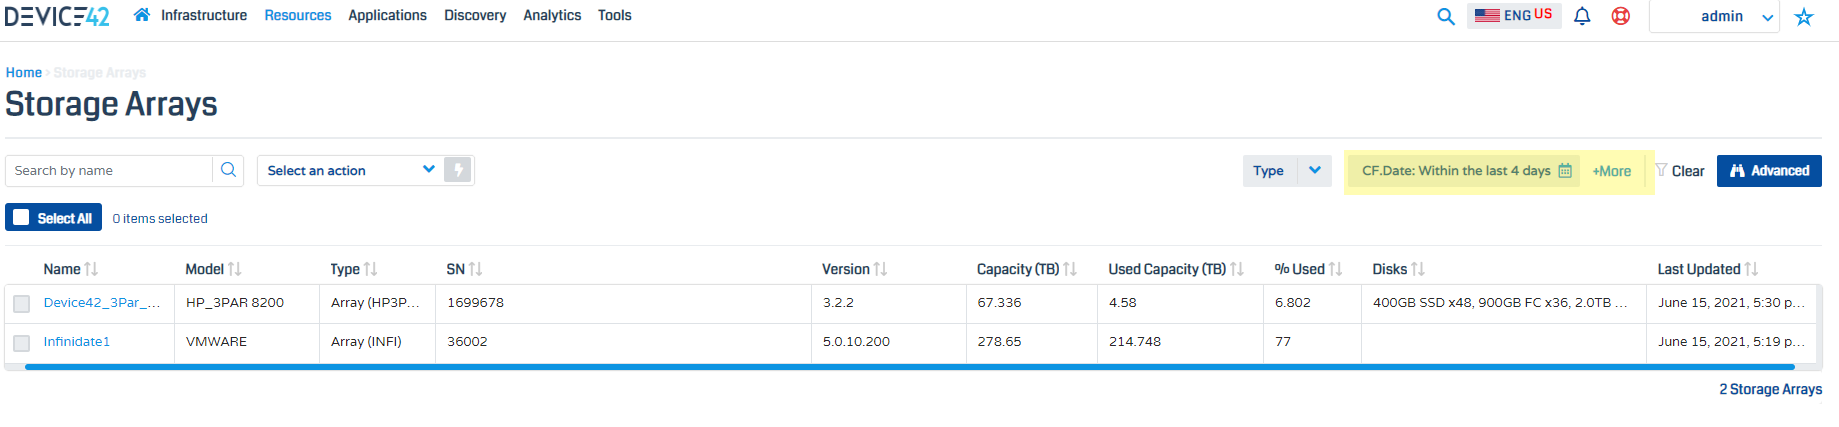Open the Infinidate1 storage array link
This screenshot has height=427, width=1839.
77,342
